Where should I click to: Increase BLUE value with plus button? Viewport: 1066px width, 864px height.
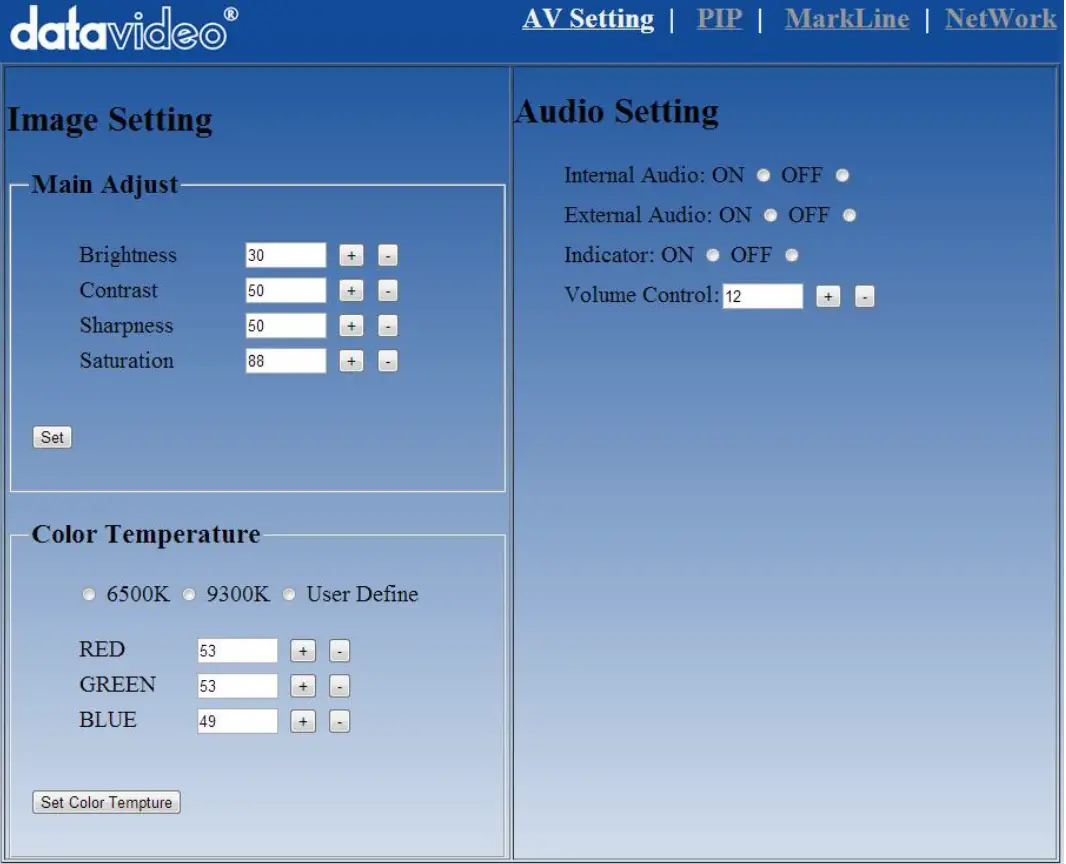coord(303,722)
